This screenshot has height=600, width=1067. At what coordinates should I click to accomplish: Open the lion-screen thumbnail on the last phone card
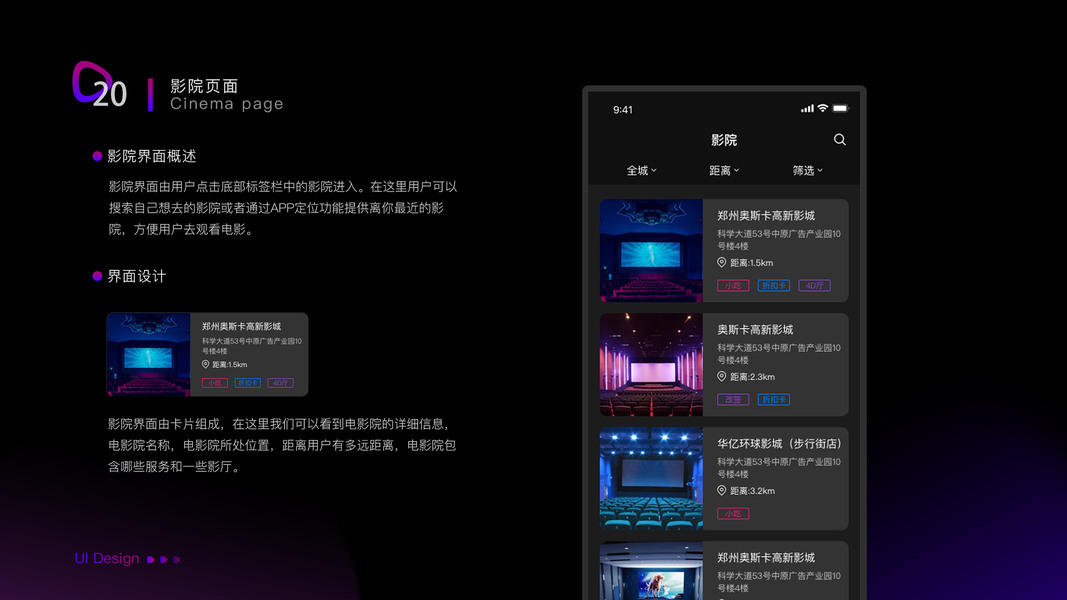click(651, 571)
